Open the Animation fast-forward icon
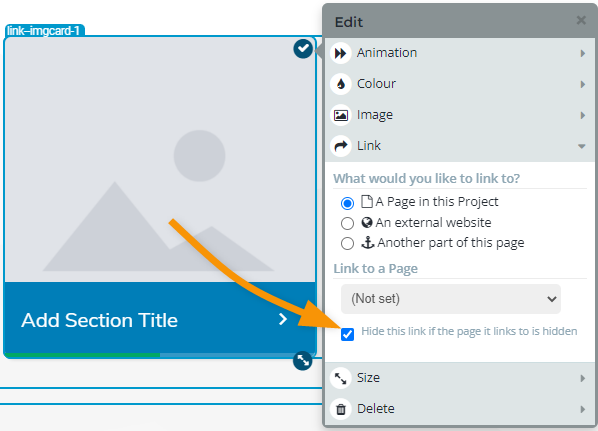The width and height of the screenshot is (598, 431). point(341,53)
